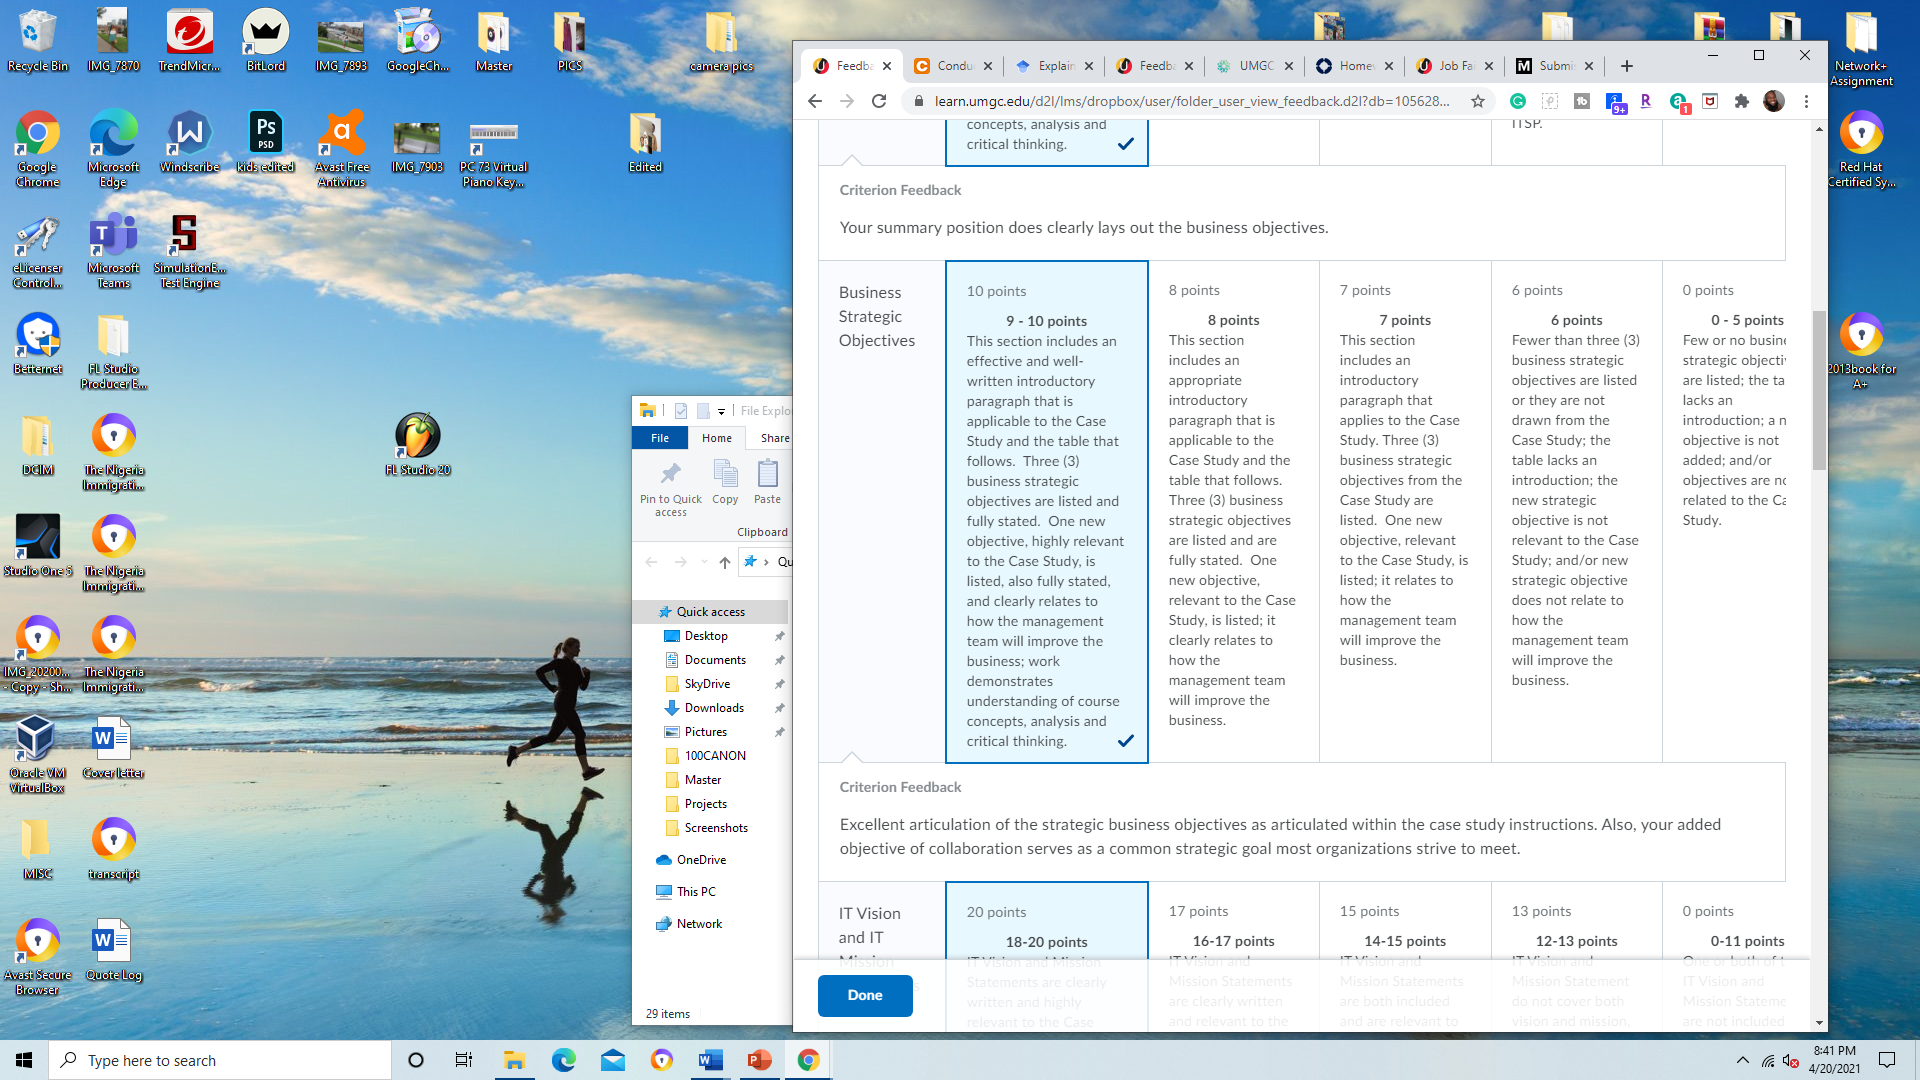This screenshot has height=1080, width=1920.
Task: Open Desktop in File Explorer sidebar
Action: 705,636
